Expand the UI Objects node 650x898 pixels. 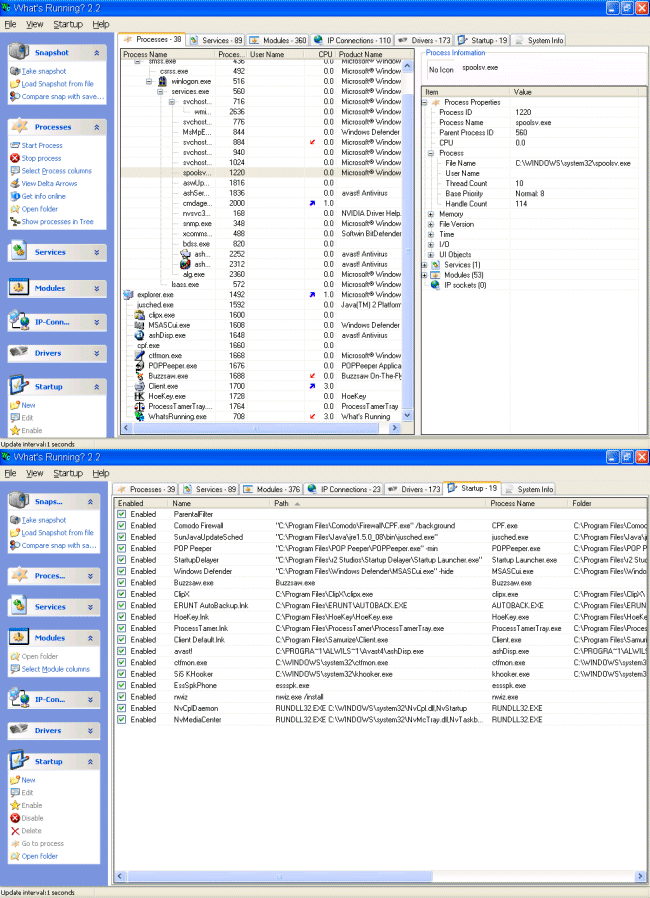[431, 255]
